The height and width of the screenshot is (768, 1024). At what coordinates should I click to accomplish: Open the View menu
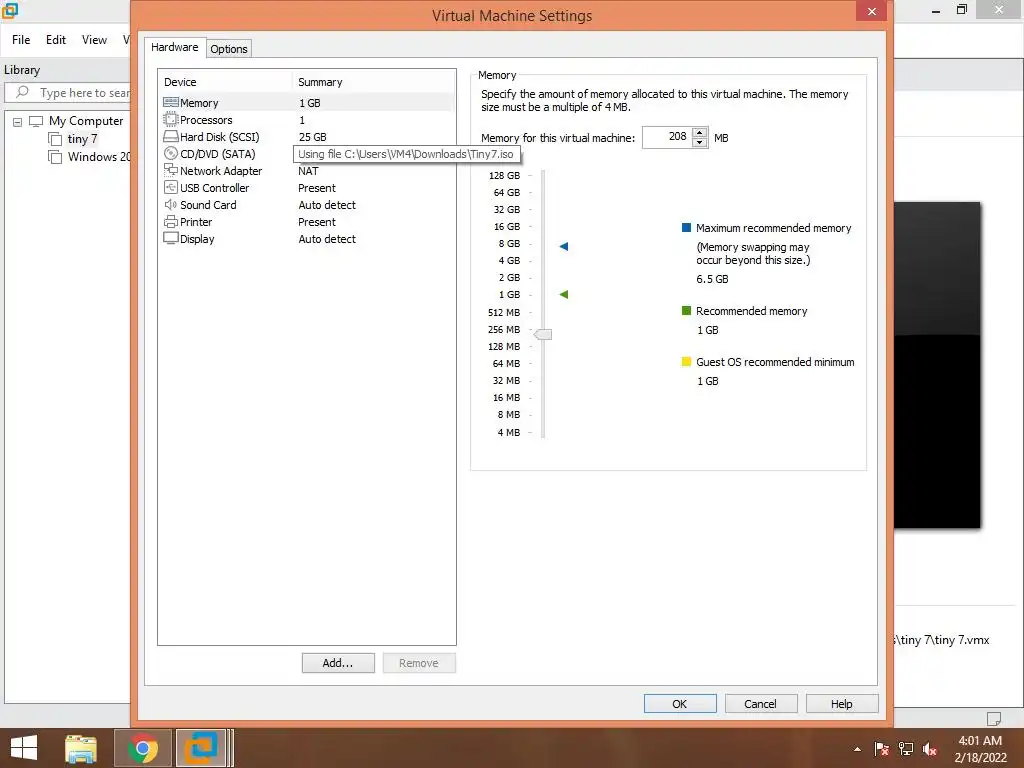[x=94, y=40]
